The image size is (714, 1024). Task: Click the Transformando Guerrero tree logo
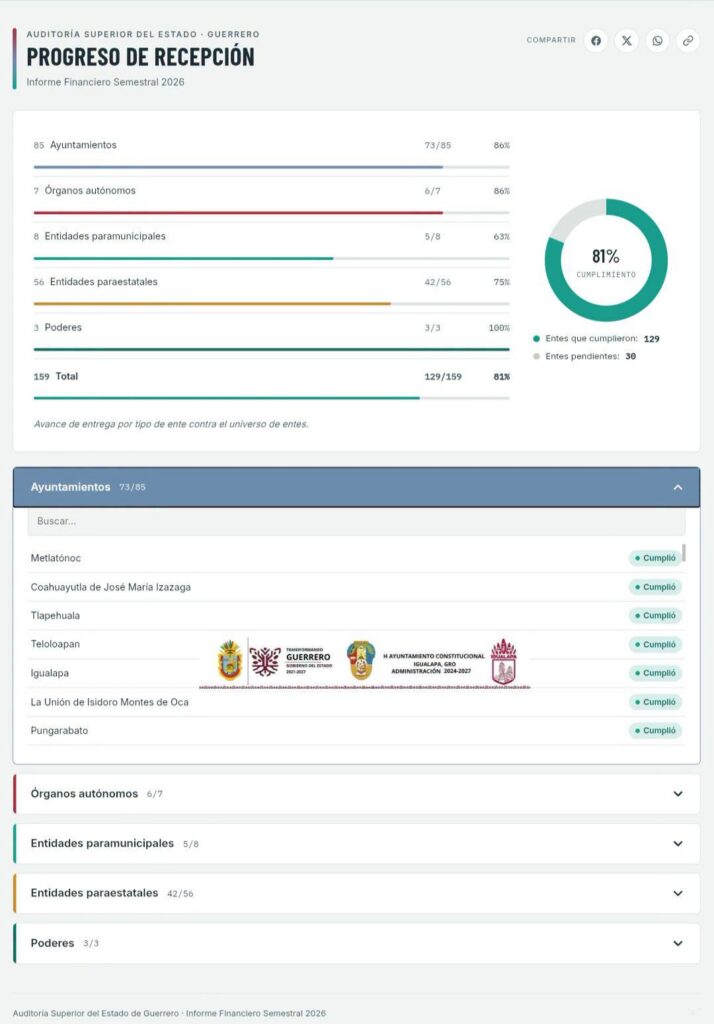pos(265,661)
